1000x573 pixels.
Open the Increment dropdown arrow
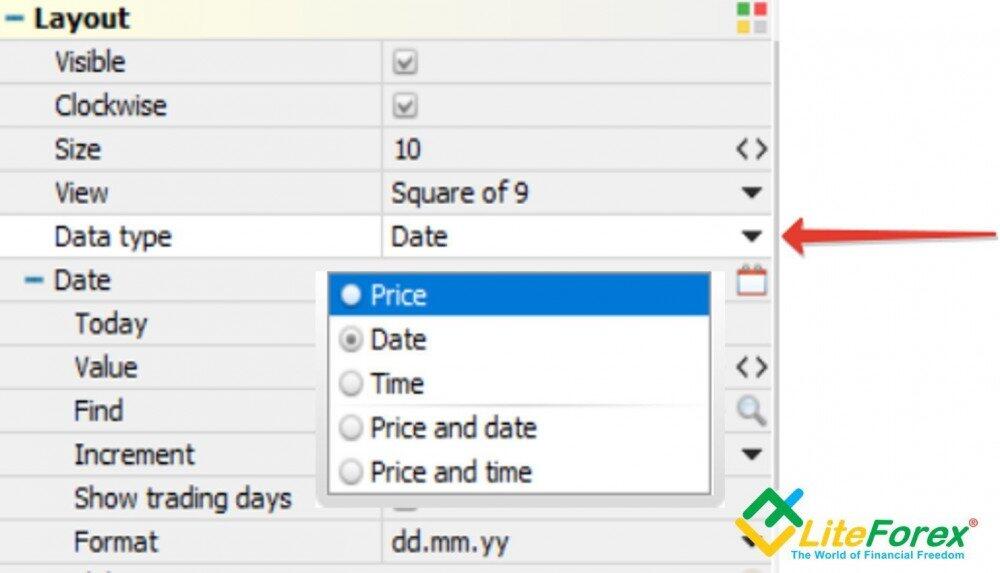751,454
